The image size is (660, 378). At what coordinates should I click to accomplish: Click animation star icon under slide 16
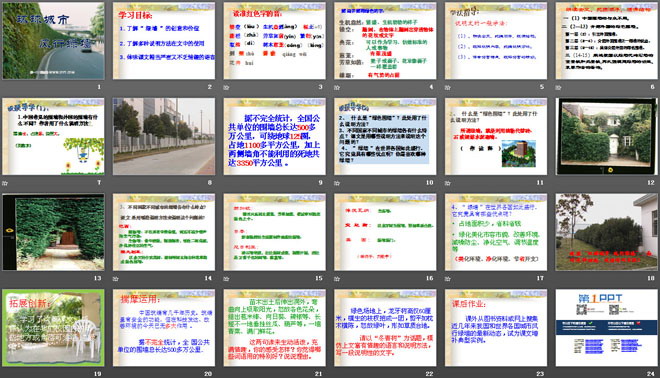click(337, 279)
